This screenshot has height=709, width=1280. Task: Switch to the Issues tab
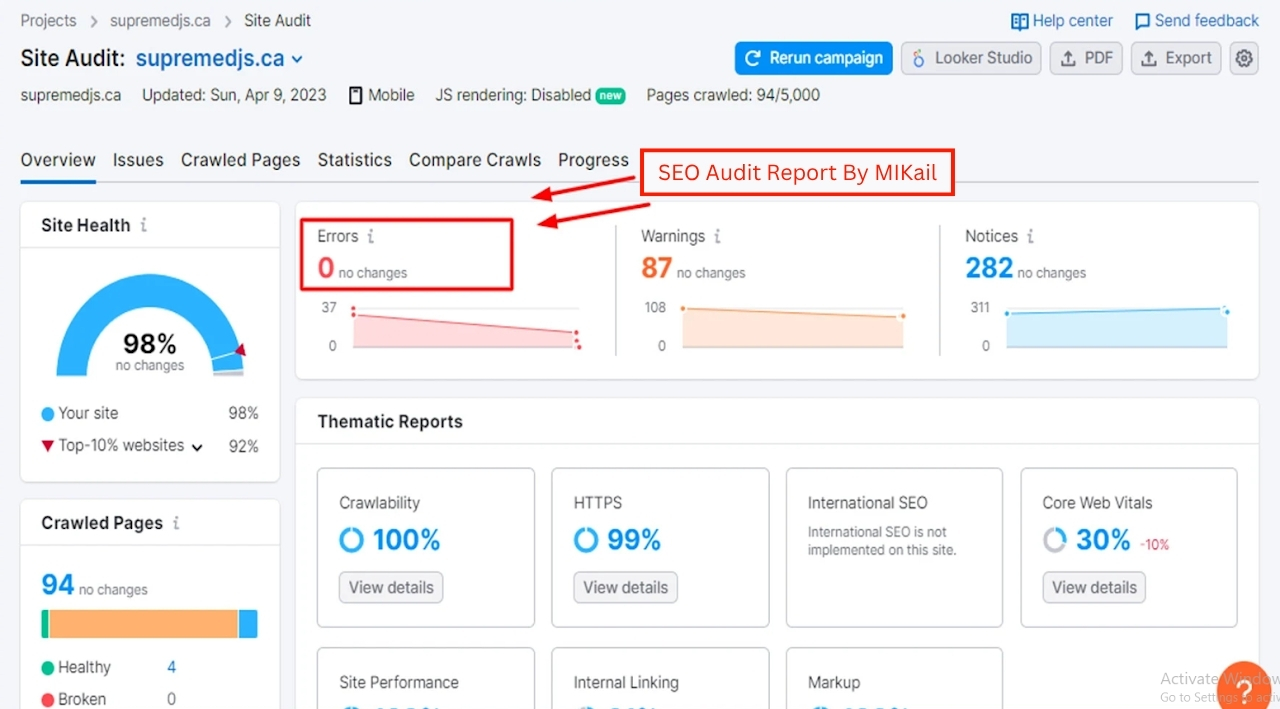tap(138, 160)
